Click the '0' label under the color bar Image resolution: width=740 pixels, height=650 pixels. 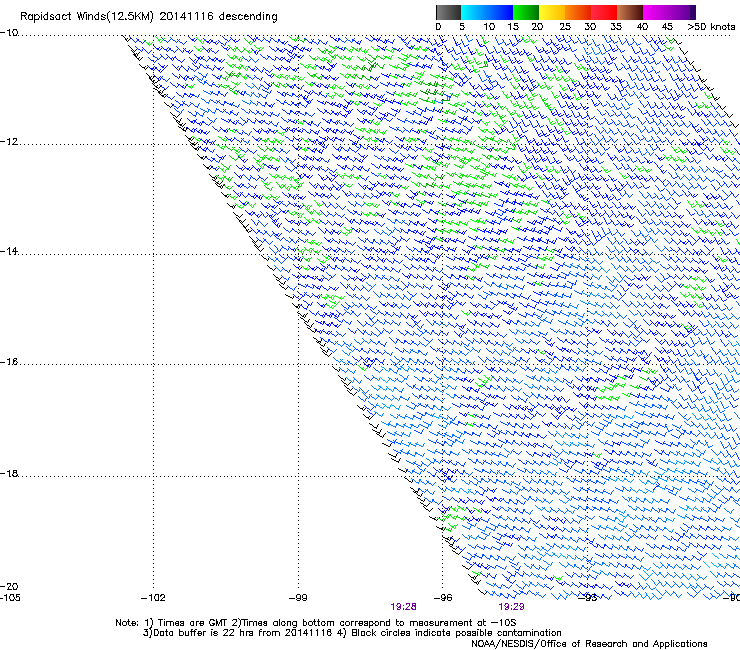point(438,27)
